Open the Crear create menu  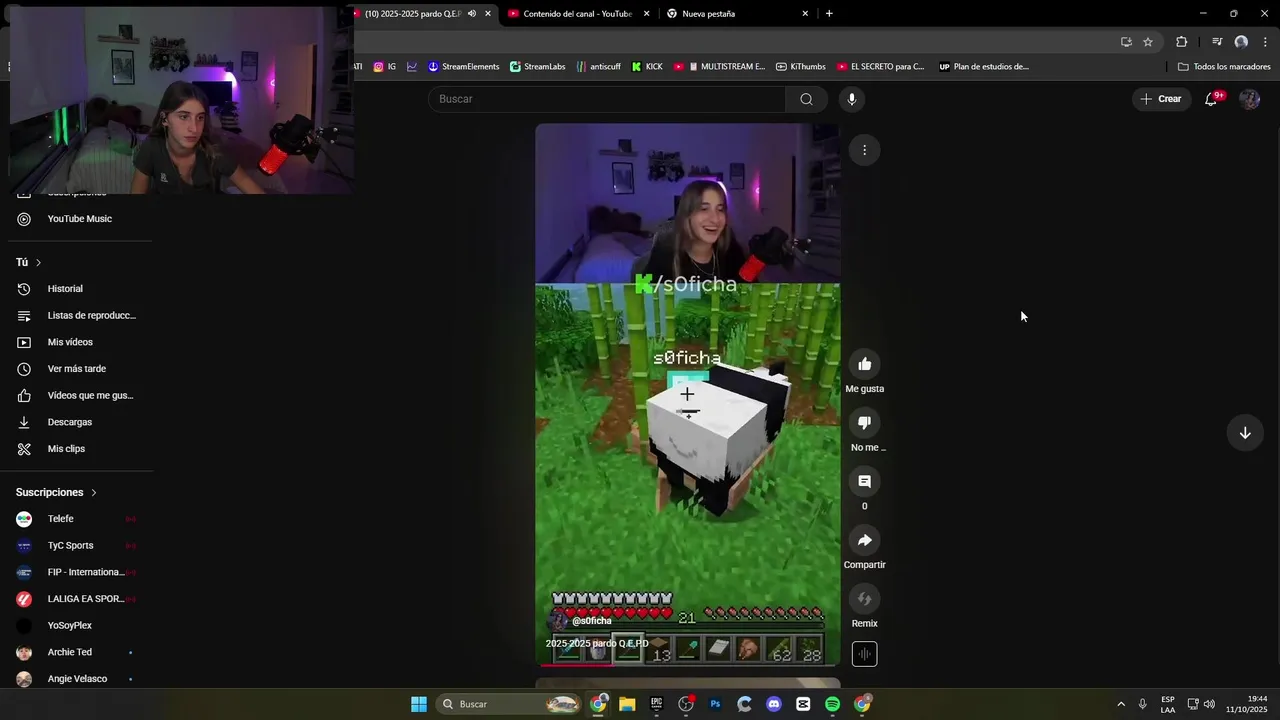1160,99
